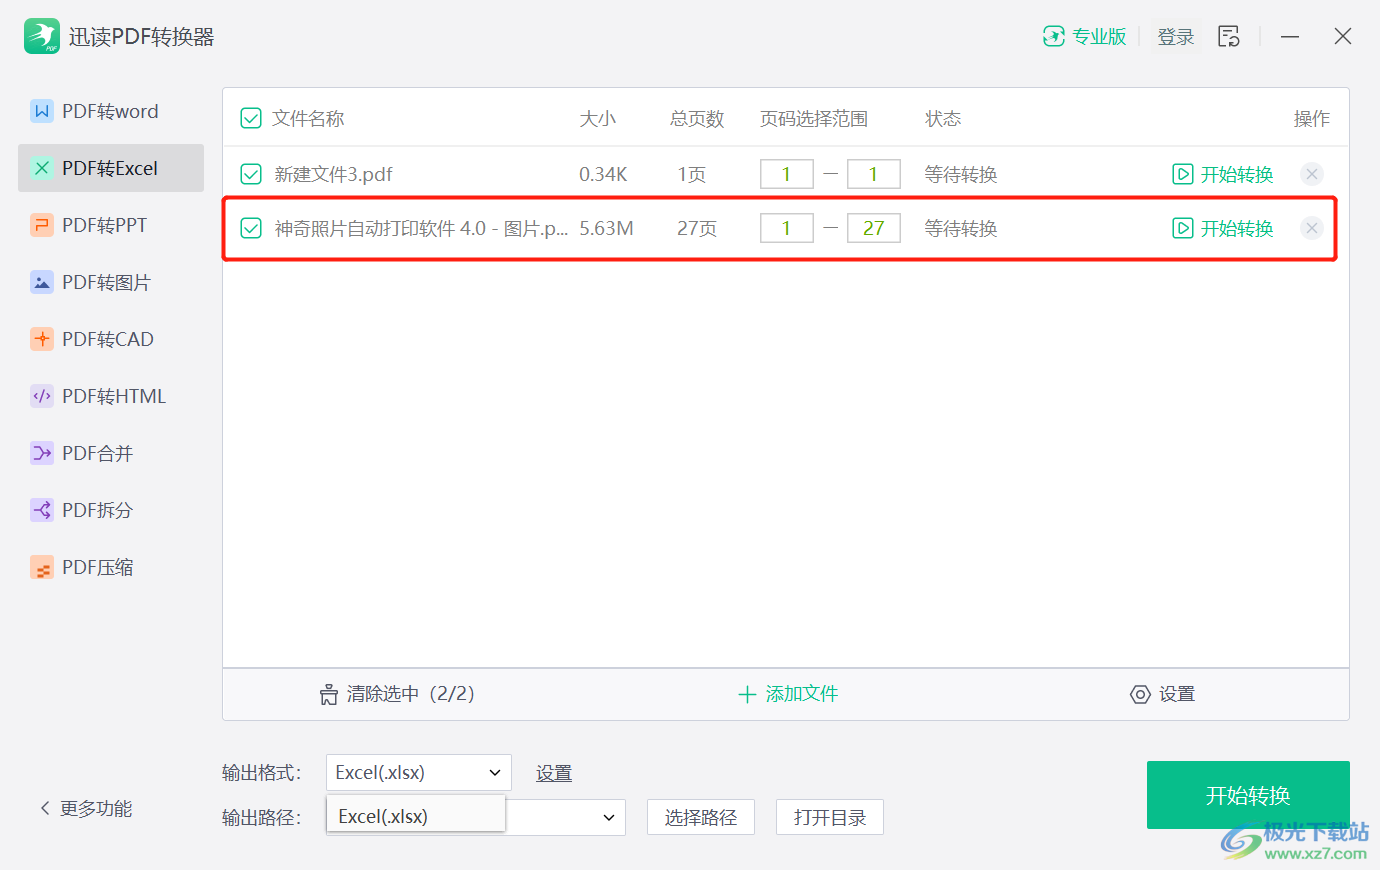Viewport: 1380px width, 870px height.
Task: Expand the 输出格式 Excel(.xlsx) dropdown
Action: tap(418, 772)
